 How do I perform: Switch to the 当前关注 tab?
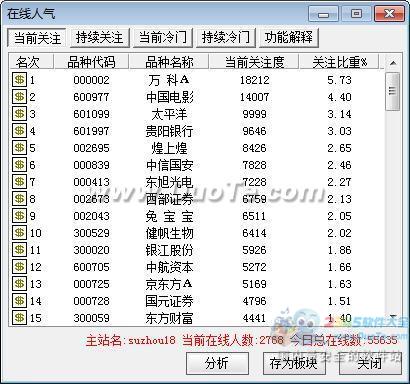(37, 38)
